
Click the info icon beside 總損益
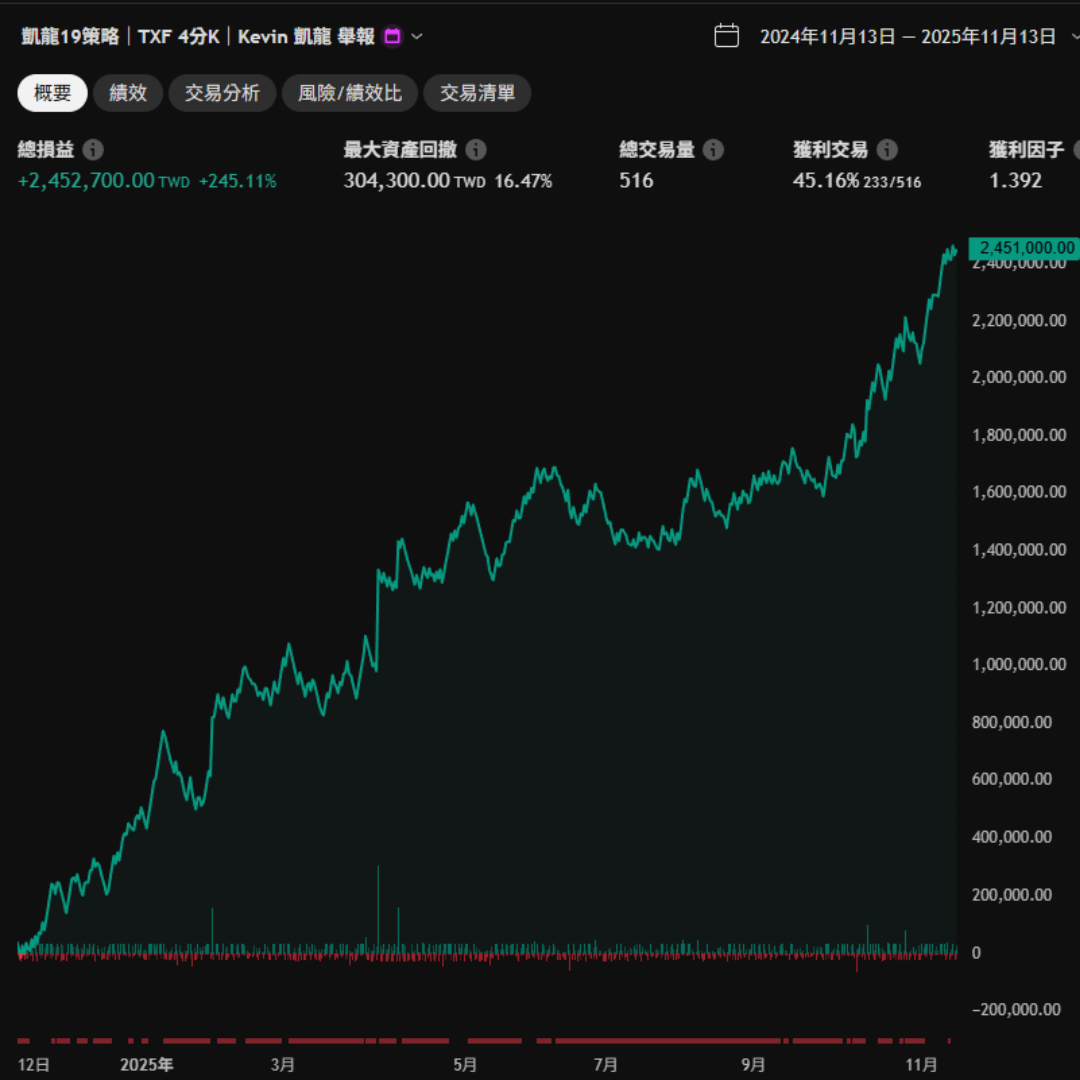click(93, 150)
